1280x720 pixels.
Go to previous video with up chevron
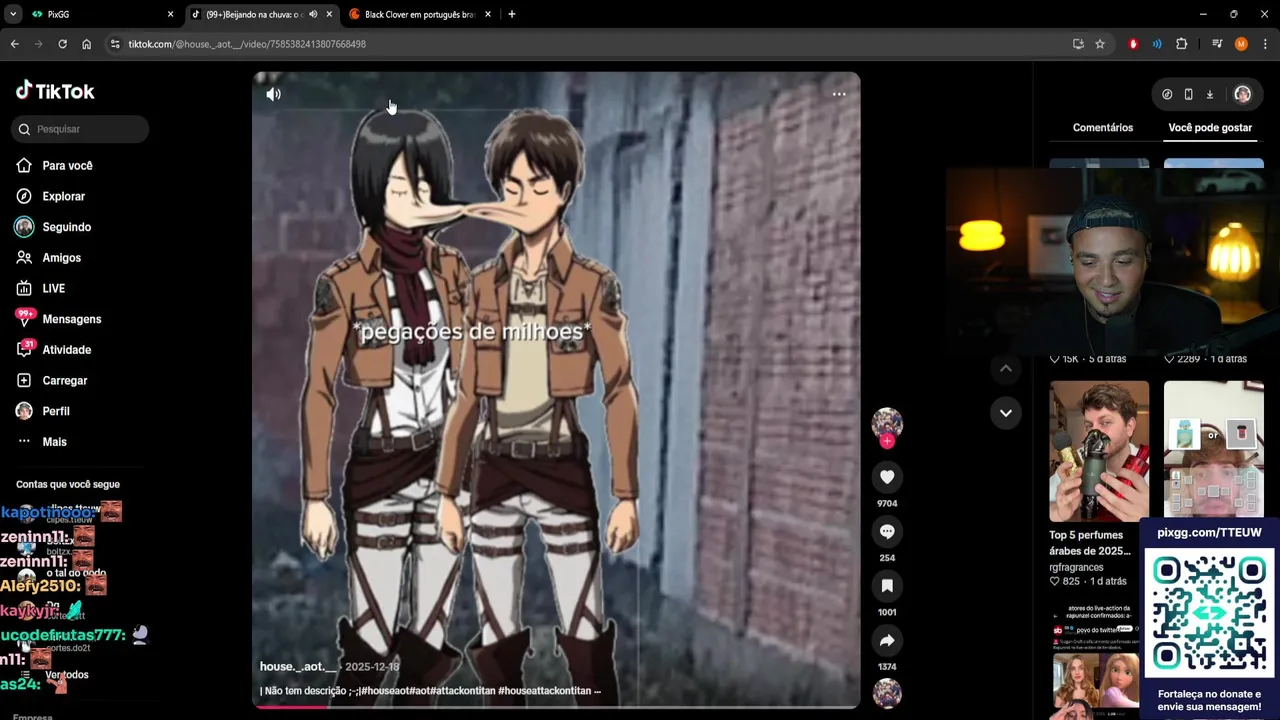pyautogui.click(x=1006, y=368)
